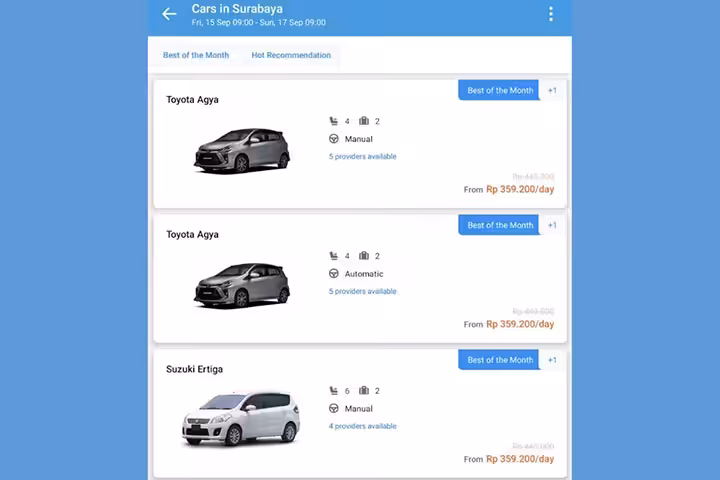Click the Toyota Agya Manual car image
720x480 pixels.
click(242, 150)
